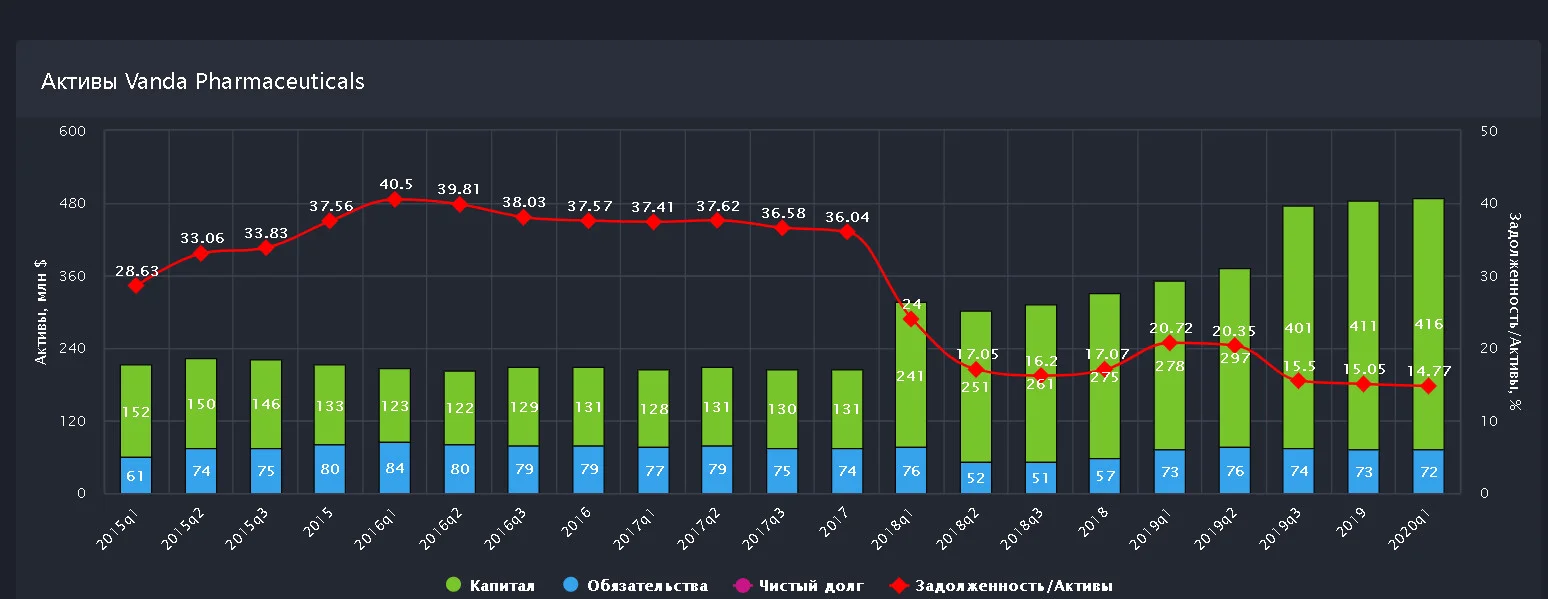The height and width of the screenshot is (599, 1548).
Task: Toggle the Задолженность/Активы line in the legend
Action: click(1002, 586)
